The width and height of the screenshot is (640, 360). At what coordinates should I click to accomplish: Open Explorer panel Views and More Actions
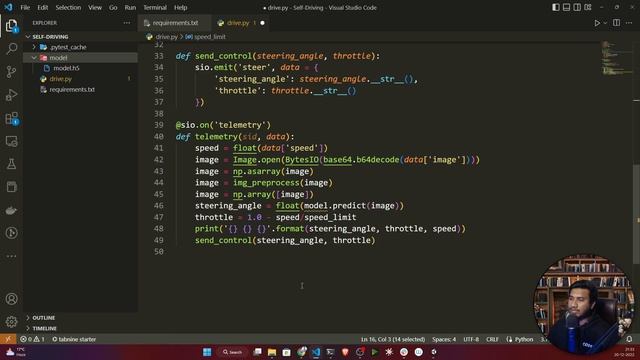(127, 23)
